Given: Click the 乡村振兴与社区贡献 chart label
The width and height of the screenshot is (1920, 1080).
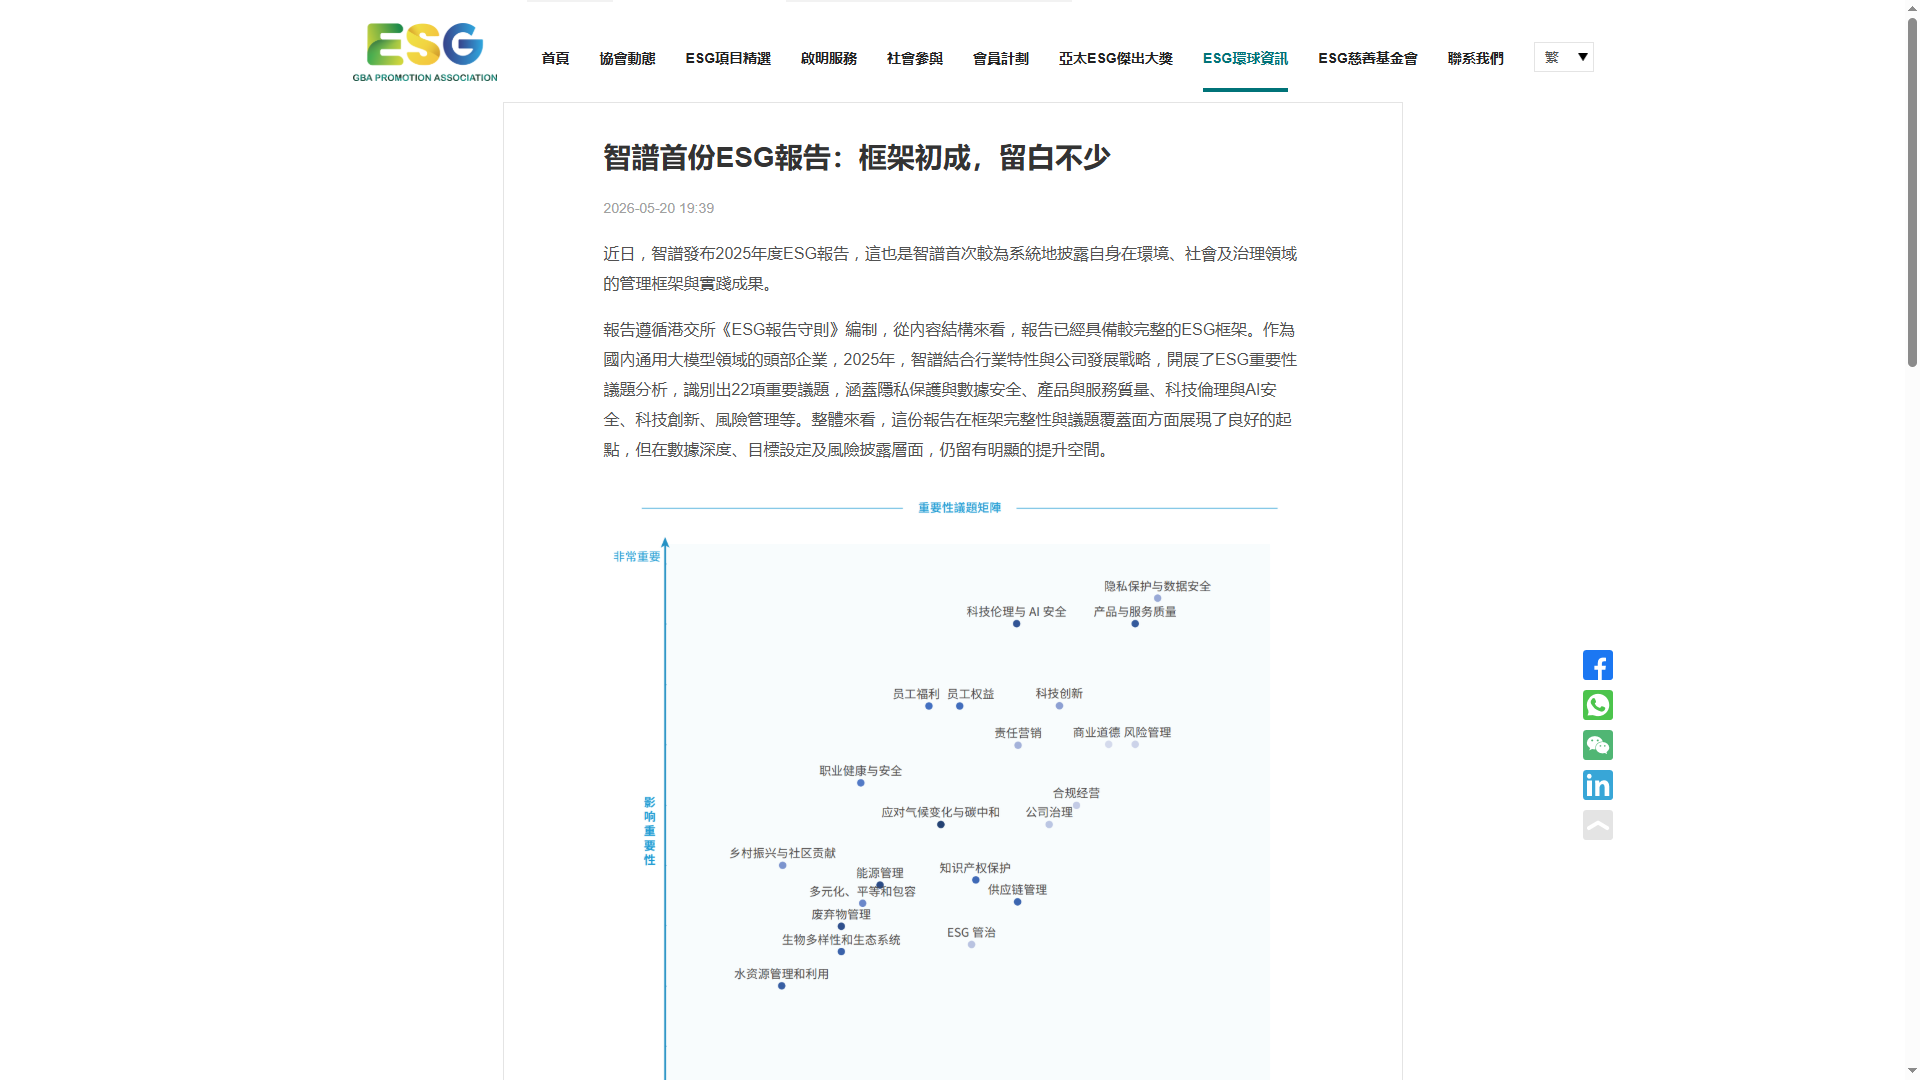Looking at the screenshot, I should tap(782, 853).
